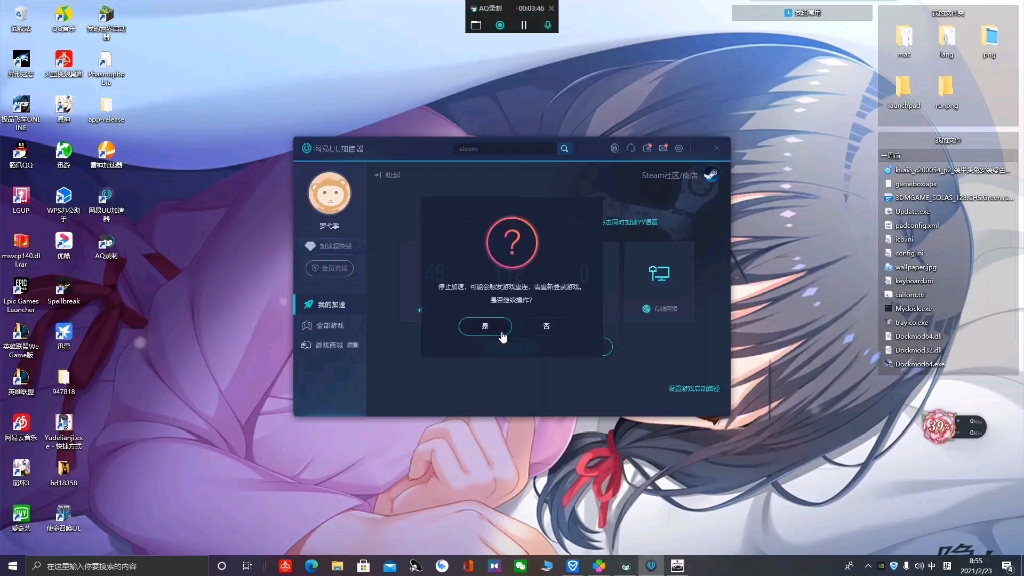Screen dimensions: 1024x576
Task: Click the window capture icon in AQ录制 toolbar
Action: point(475,23)
